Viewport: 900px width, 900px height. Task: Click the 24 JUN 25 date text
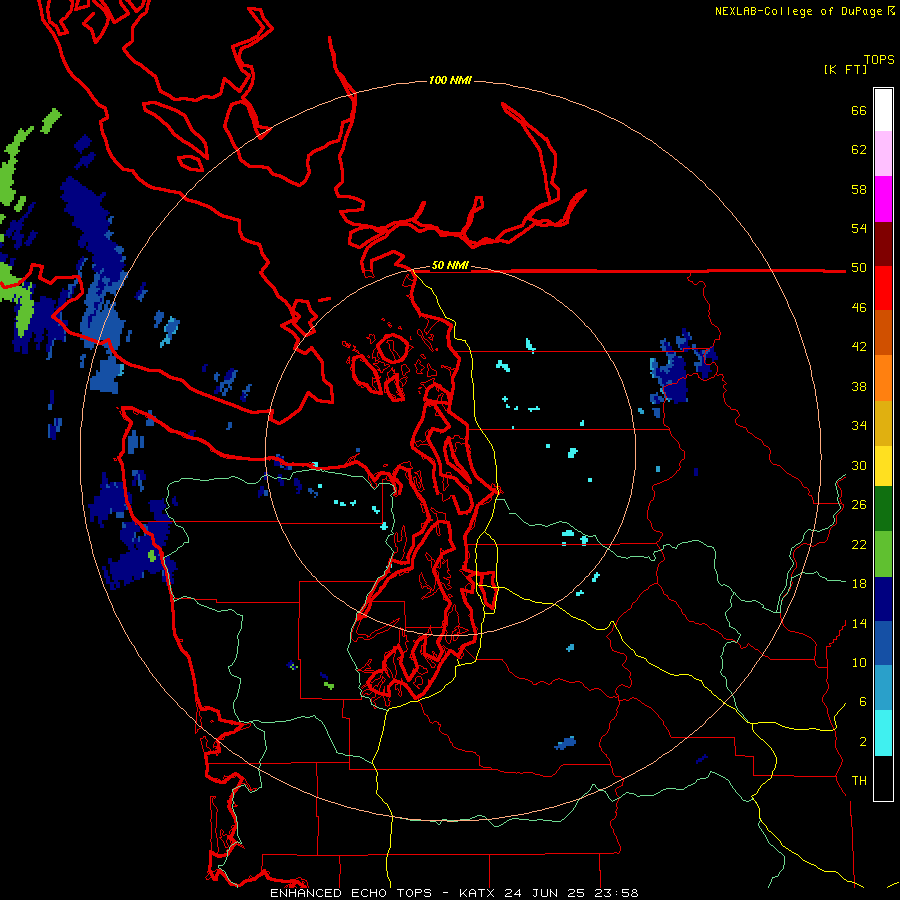click(x=544, y=893)
